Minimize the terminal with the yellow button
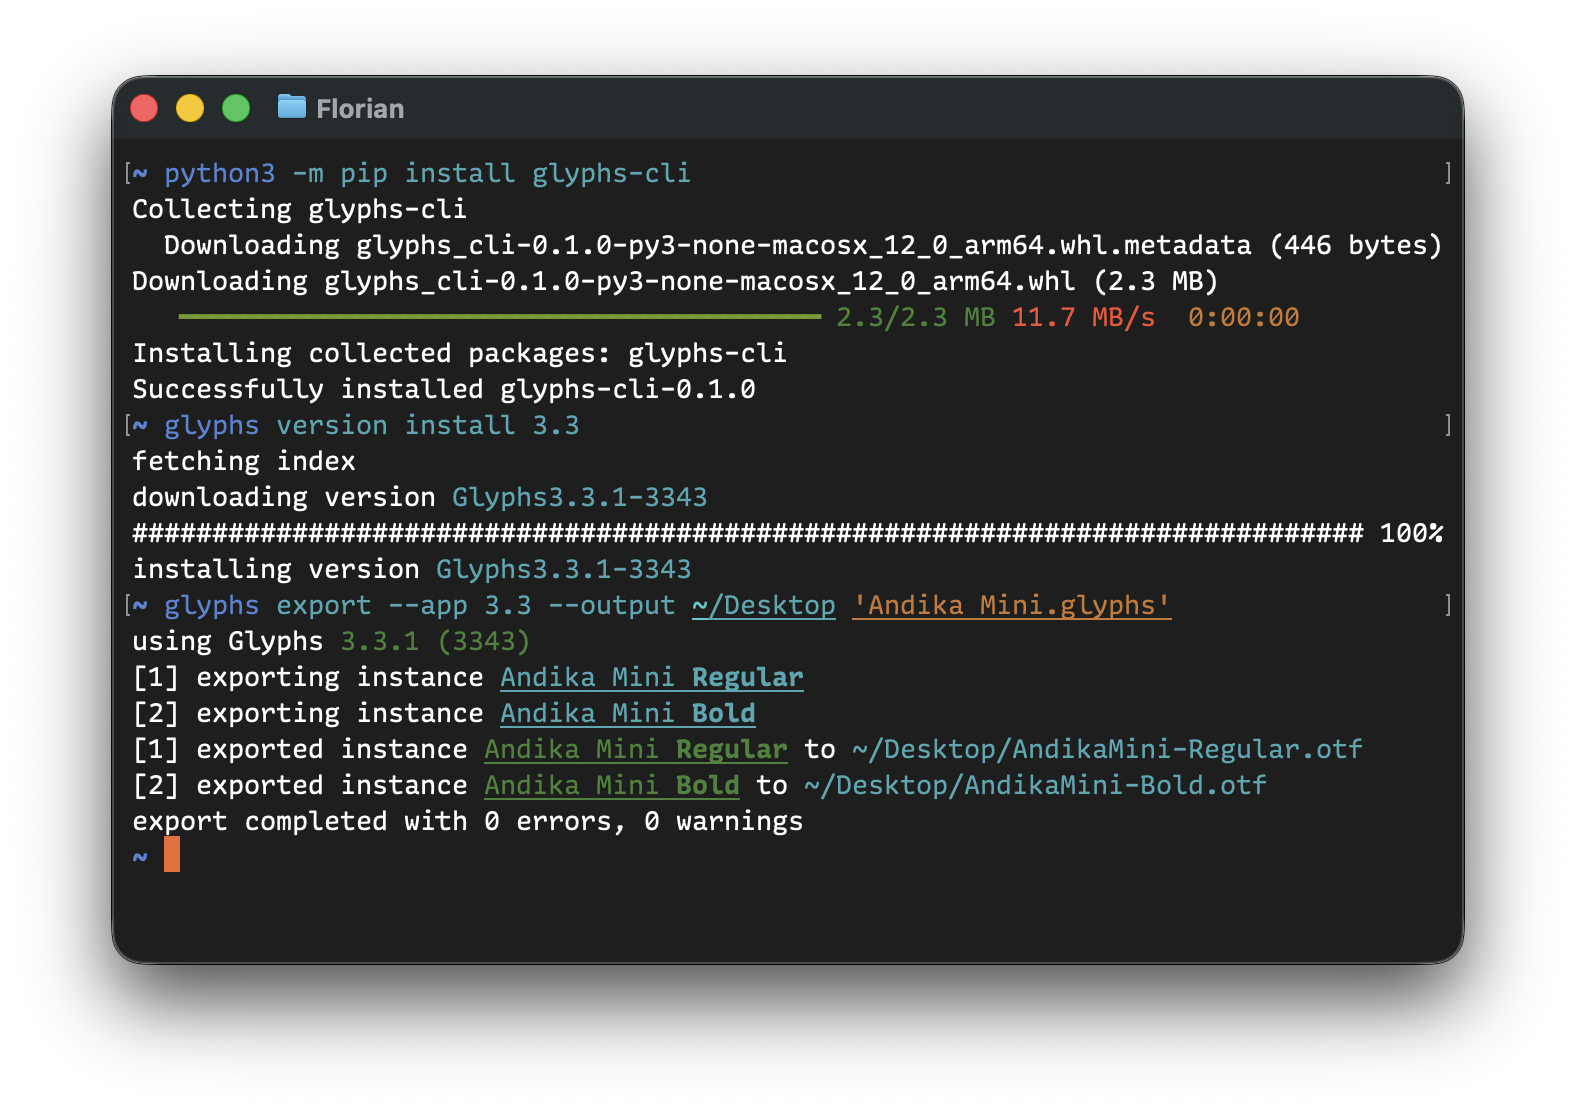 [x=190, y=108]
